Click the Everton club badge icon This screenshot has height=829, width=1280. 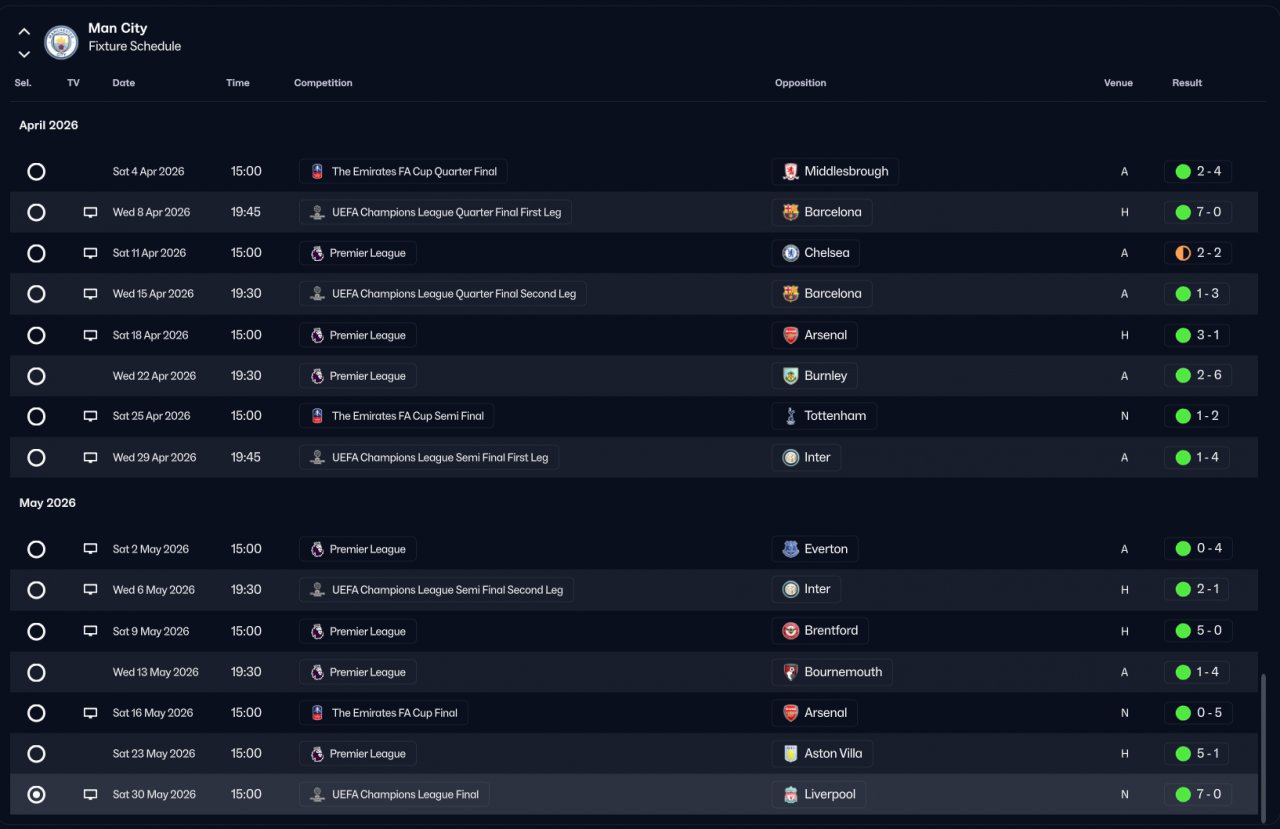(x=791, y=549)
